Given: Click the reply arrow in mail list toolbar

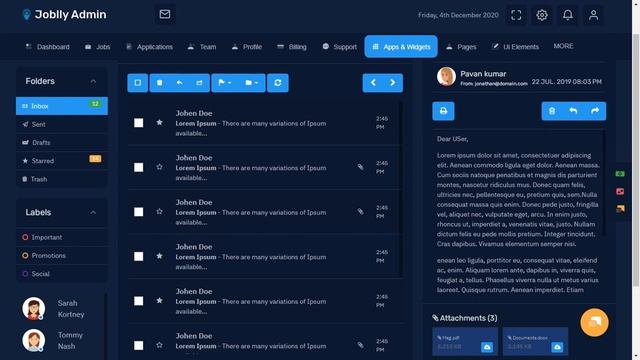Looking at the screenshot, I should (180, 83).
